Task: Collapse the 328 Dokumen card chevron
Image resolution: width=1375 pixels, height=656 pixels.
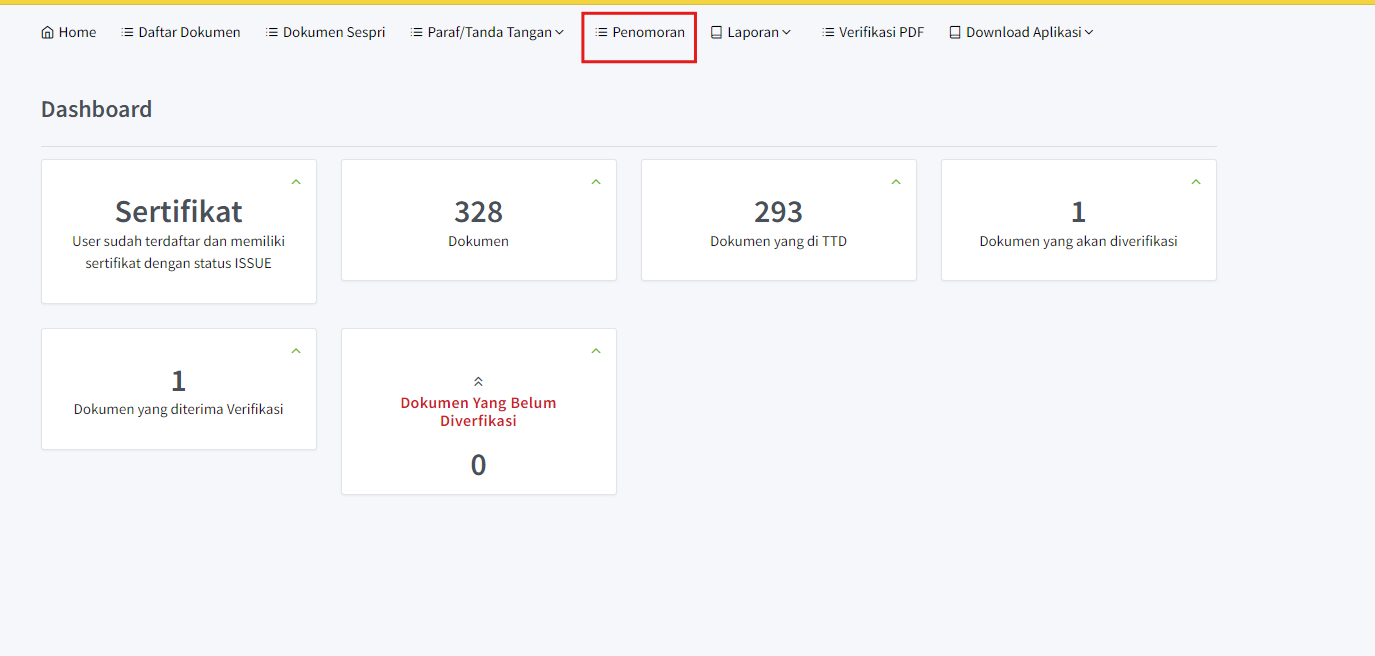Action: coord(596,182)
